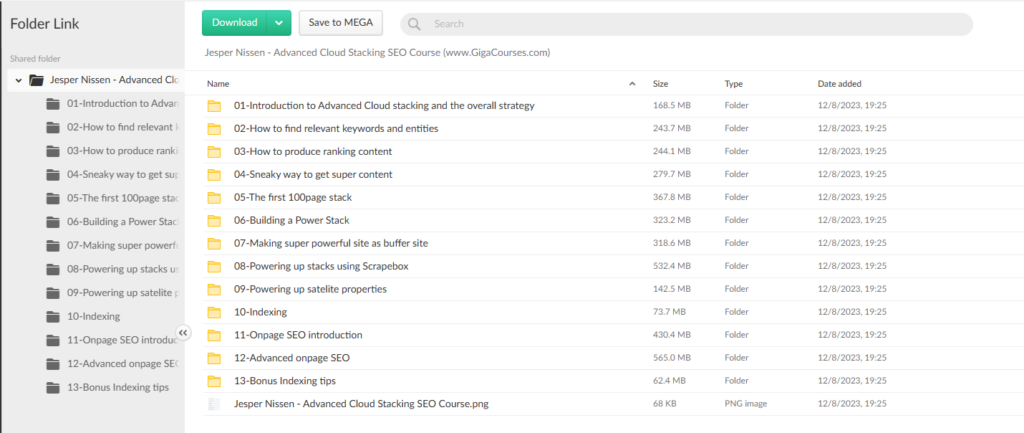Click the 532.4 MB size value
The height and width of the screenshot is (433, 1024).
[x=672, y=266]
